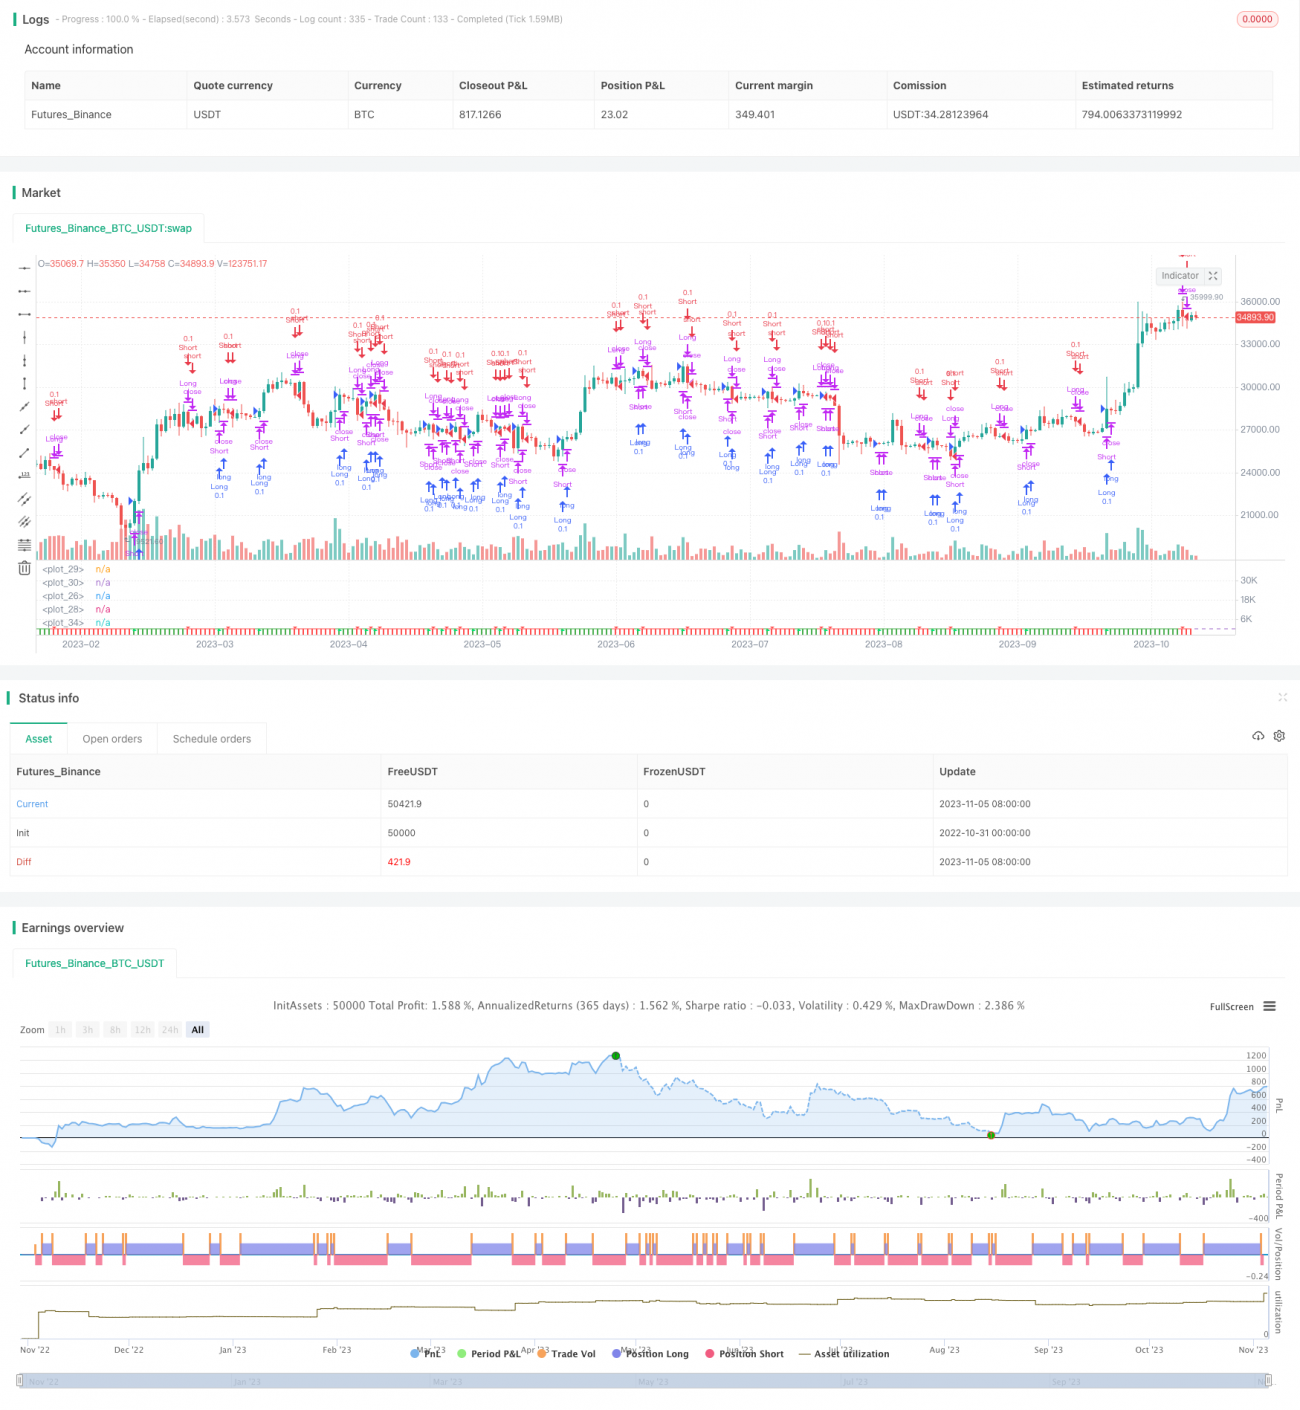Toggle the Position Short series in the legend
The image size is (1300, 1410).
[x=744, y=1354]
